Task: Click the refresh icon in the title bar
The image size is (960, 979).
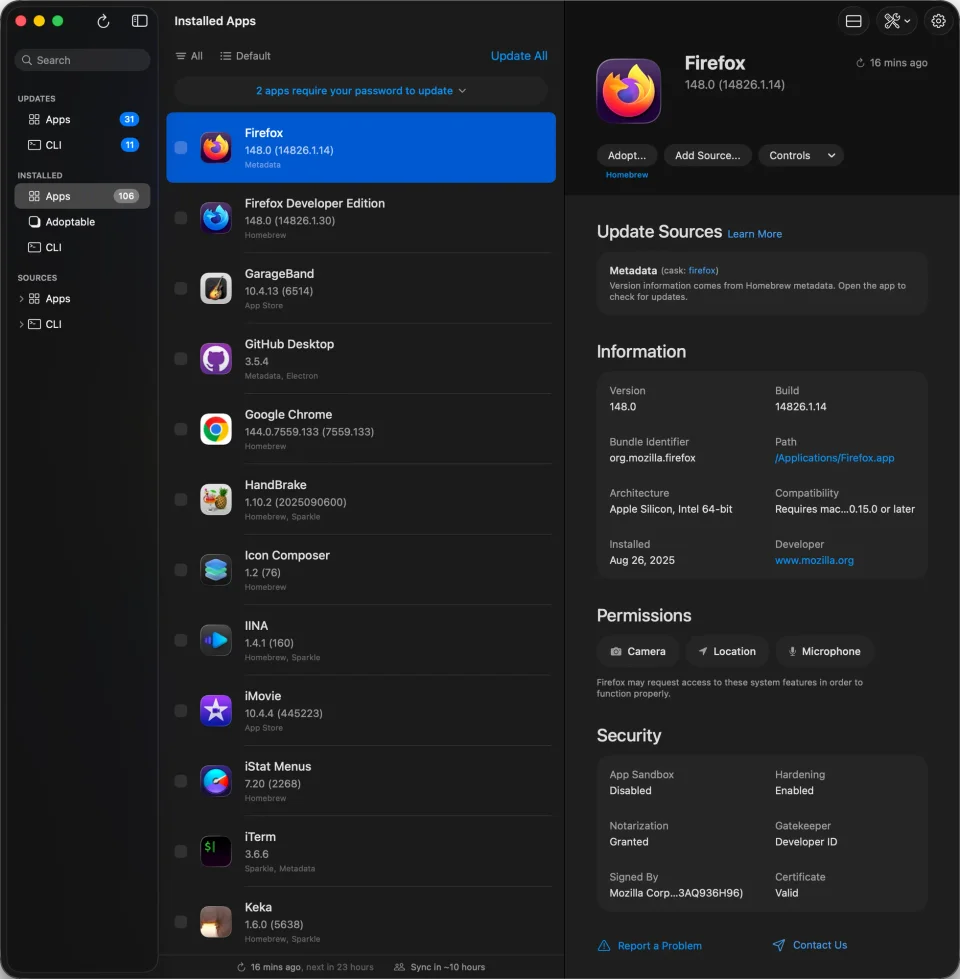Action: point(104,21)
